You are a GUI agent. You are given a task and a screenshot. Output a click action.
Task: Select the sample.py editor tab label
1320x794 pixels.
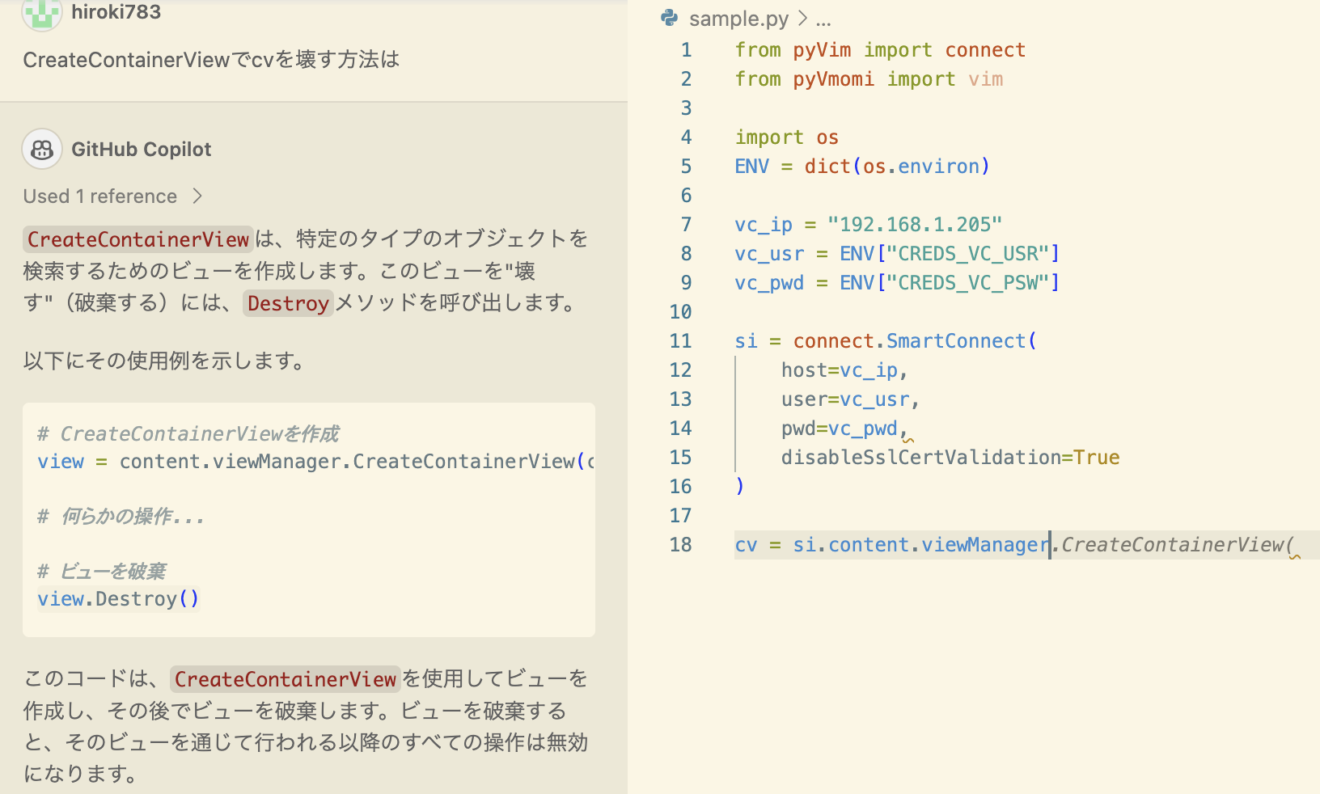(738, 18)
